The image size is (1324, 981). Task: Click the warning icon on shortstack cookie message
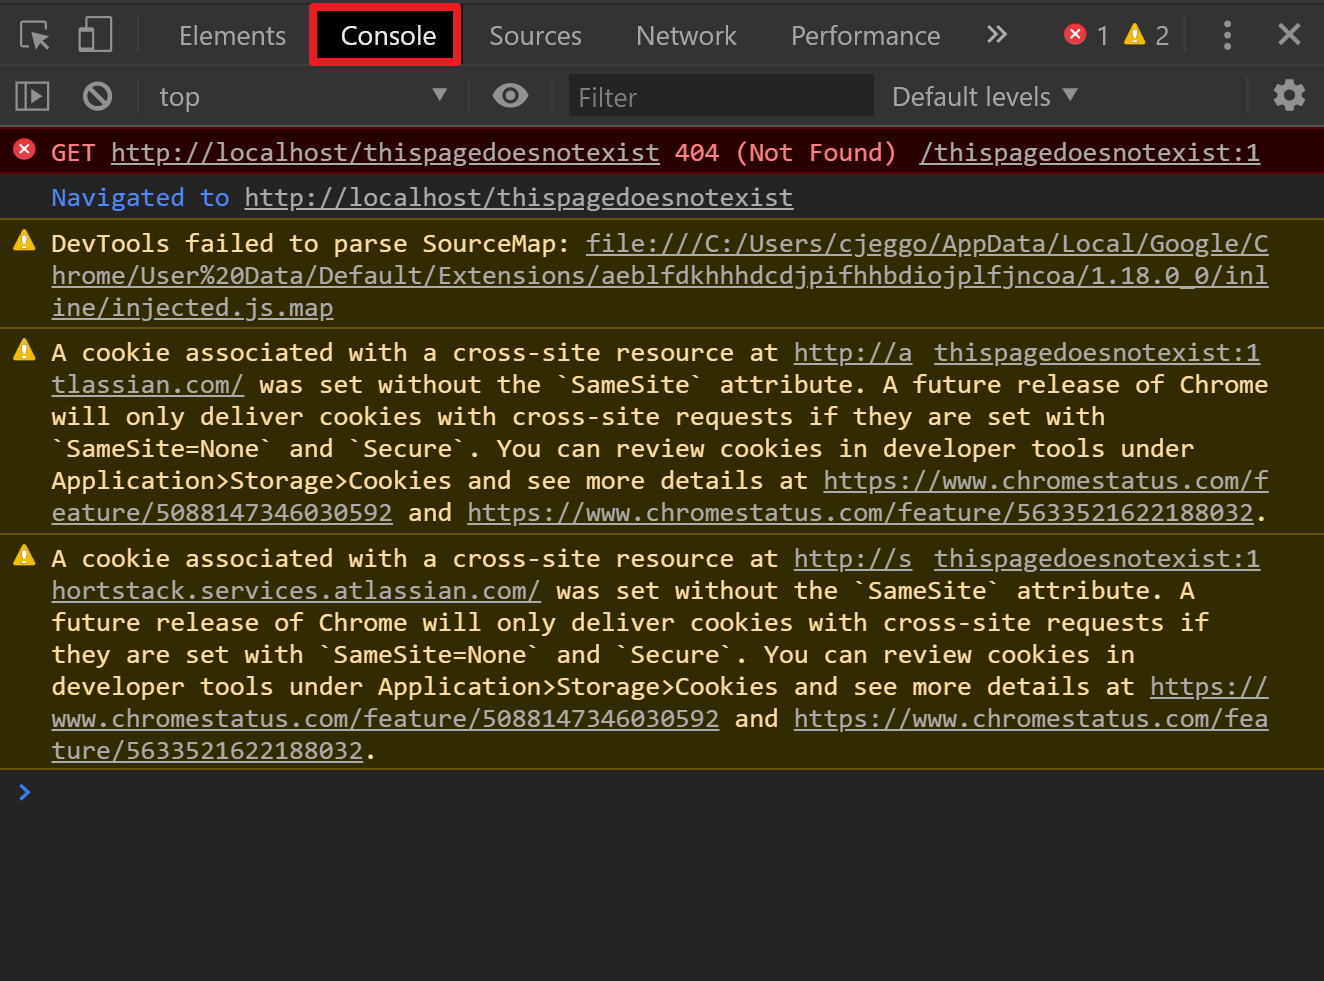click(24, 557)
